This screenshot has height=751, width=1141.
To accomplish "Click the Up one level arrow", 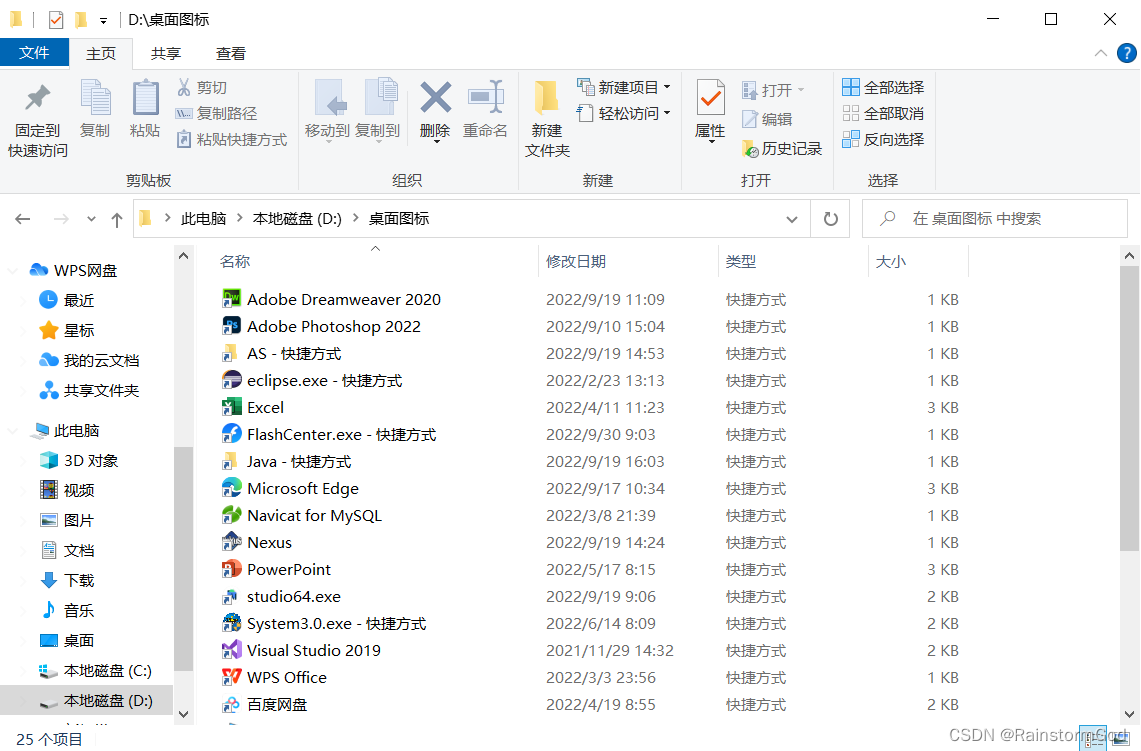I will 116,219.
